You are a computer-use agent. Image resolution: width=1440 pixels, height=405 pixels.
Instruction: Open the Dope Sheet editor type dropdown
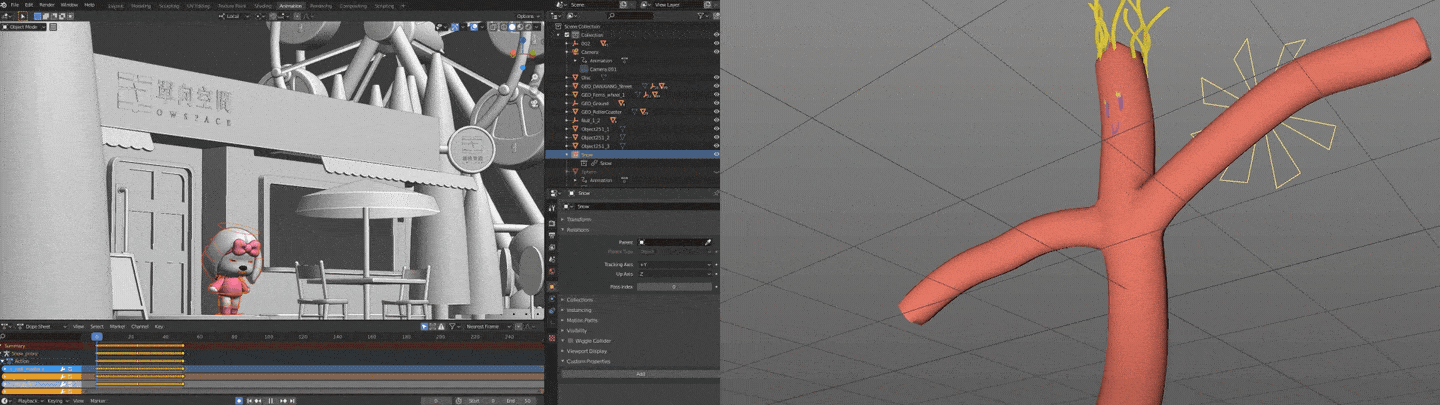[x=7, y=326]
